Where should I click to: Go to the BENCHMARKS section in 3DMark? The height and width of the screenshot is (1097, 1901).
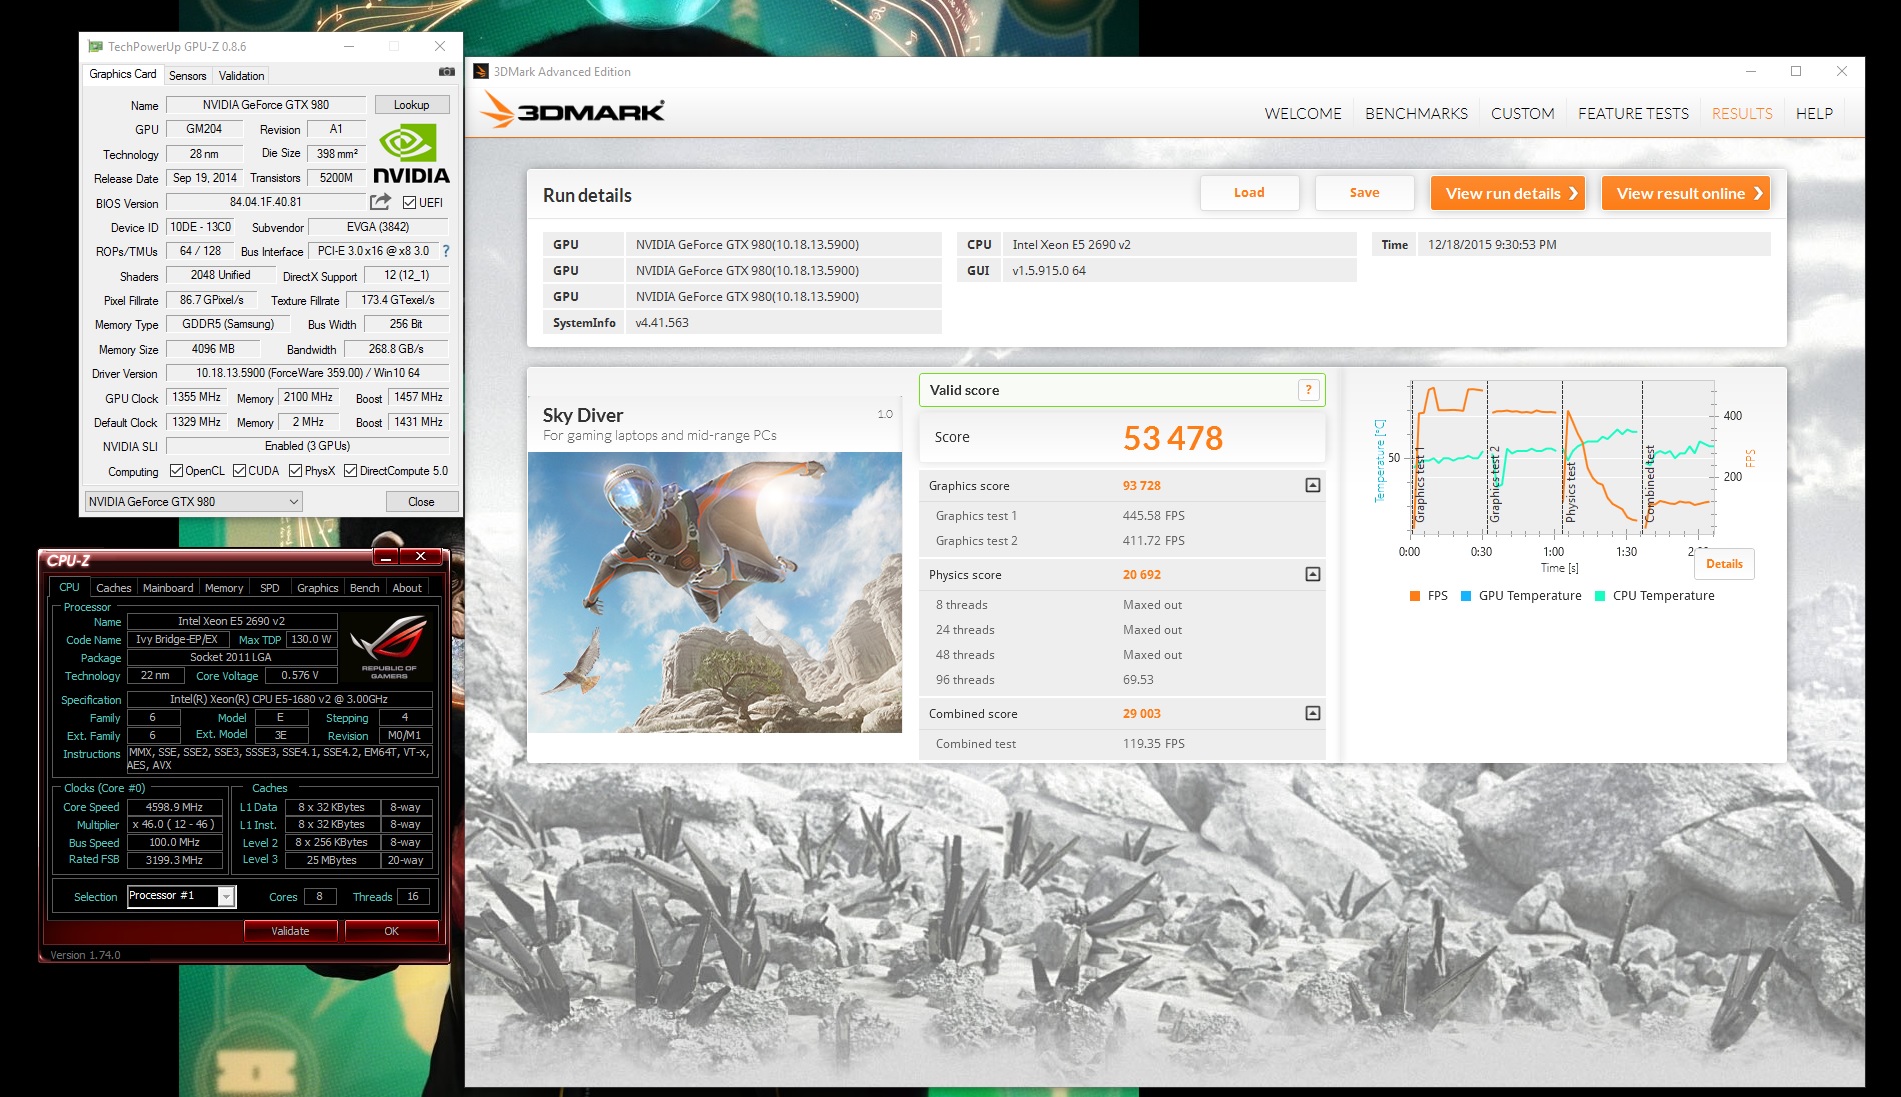1416,114
